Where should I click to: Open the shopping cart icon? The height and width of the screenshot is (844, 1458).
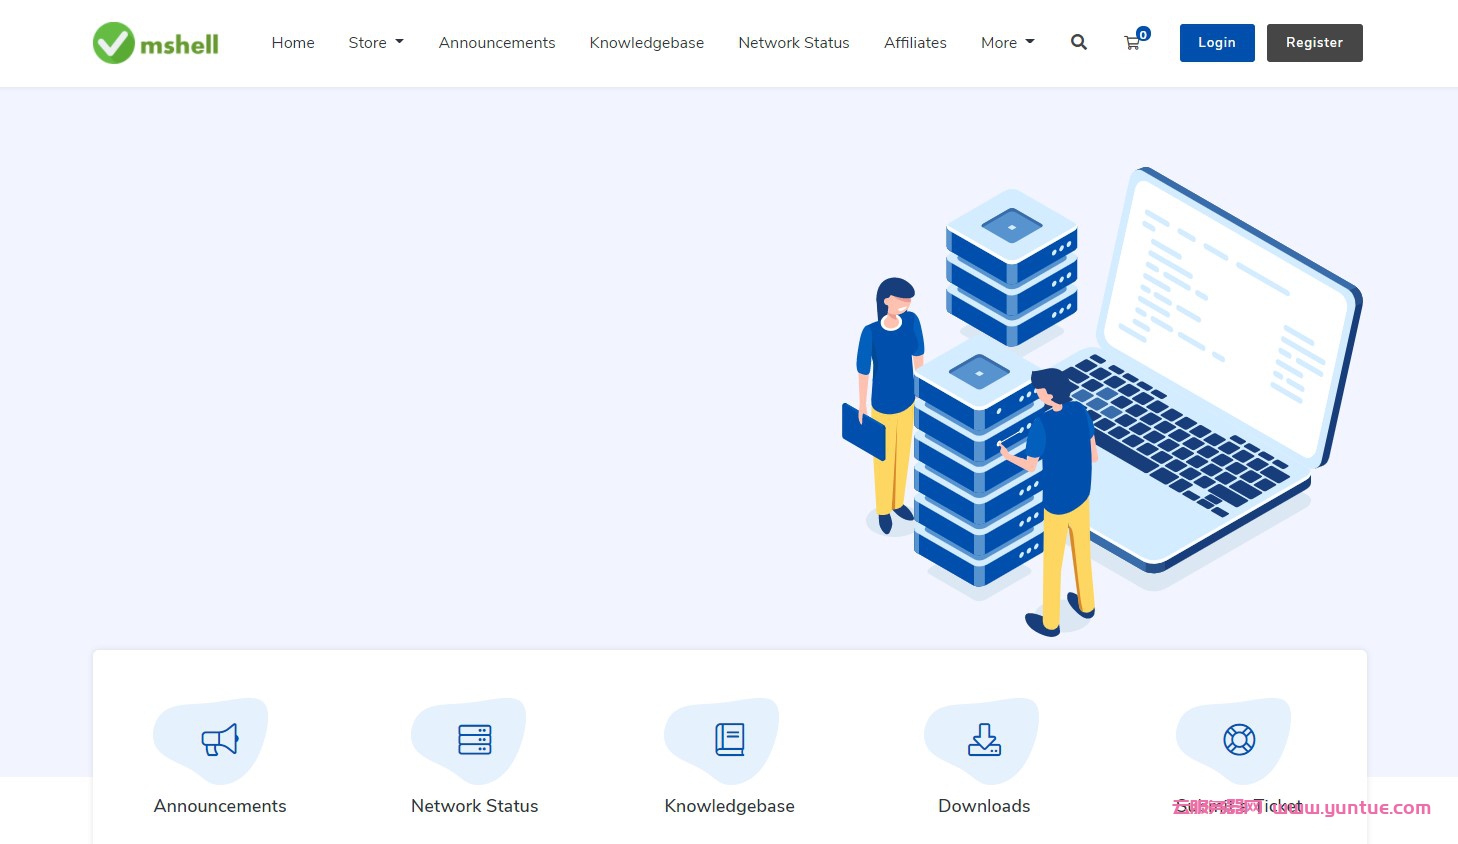coord(1132,43)
